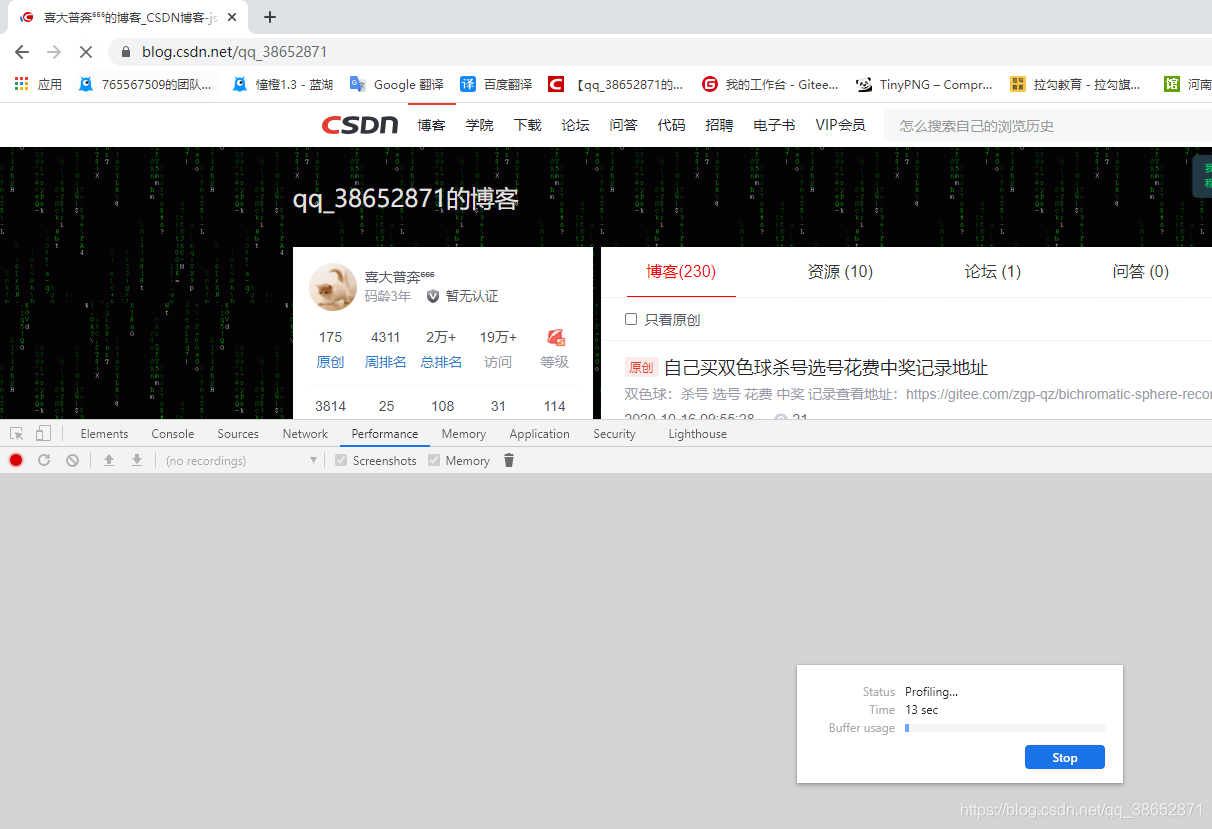Toggle DevTools device toolbar icon

[43, 434]
